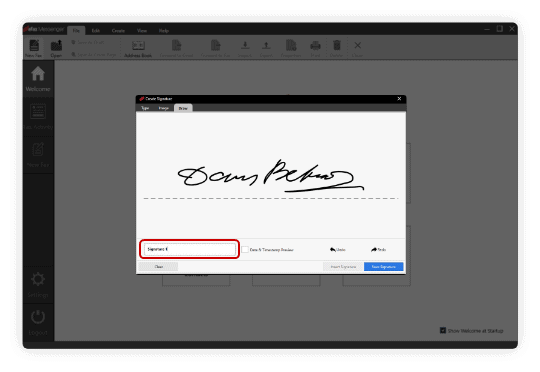Open the File menu
Screen dimensions: 540x372
tap(76, 31)
